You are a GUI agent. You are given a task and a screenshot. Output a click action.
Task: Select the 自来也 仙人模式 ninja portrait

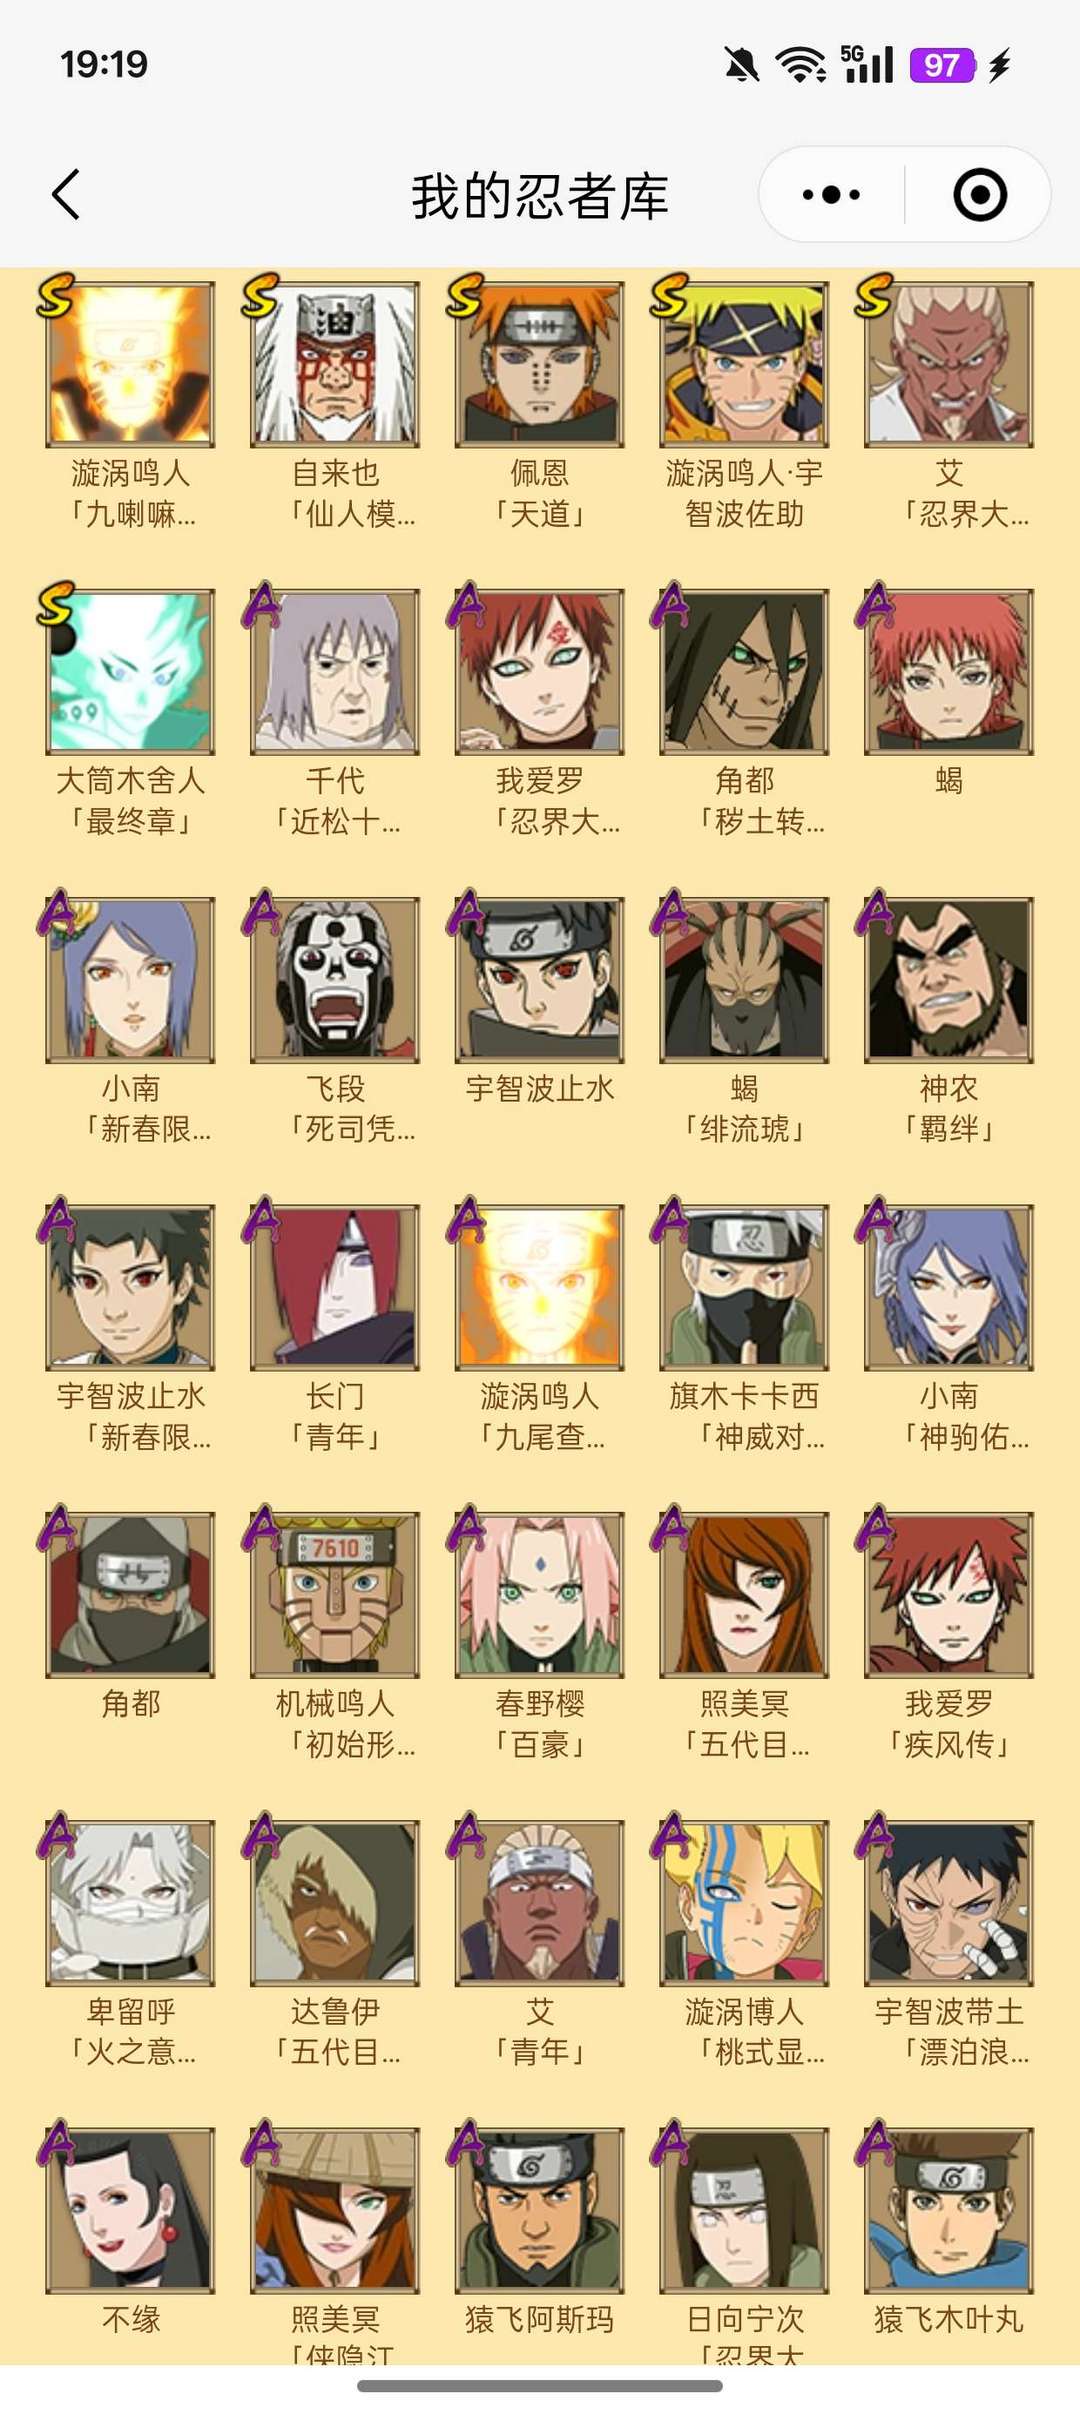point(335,364)
